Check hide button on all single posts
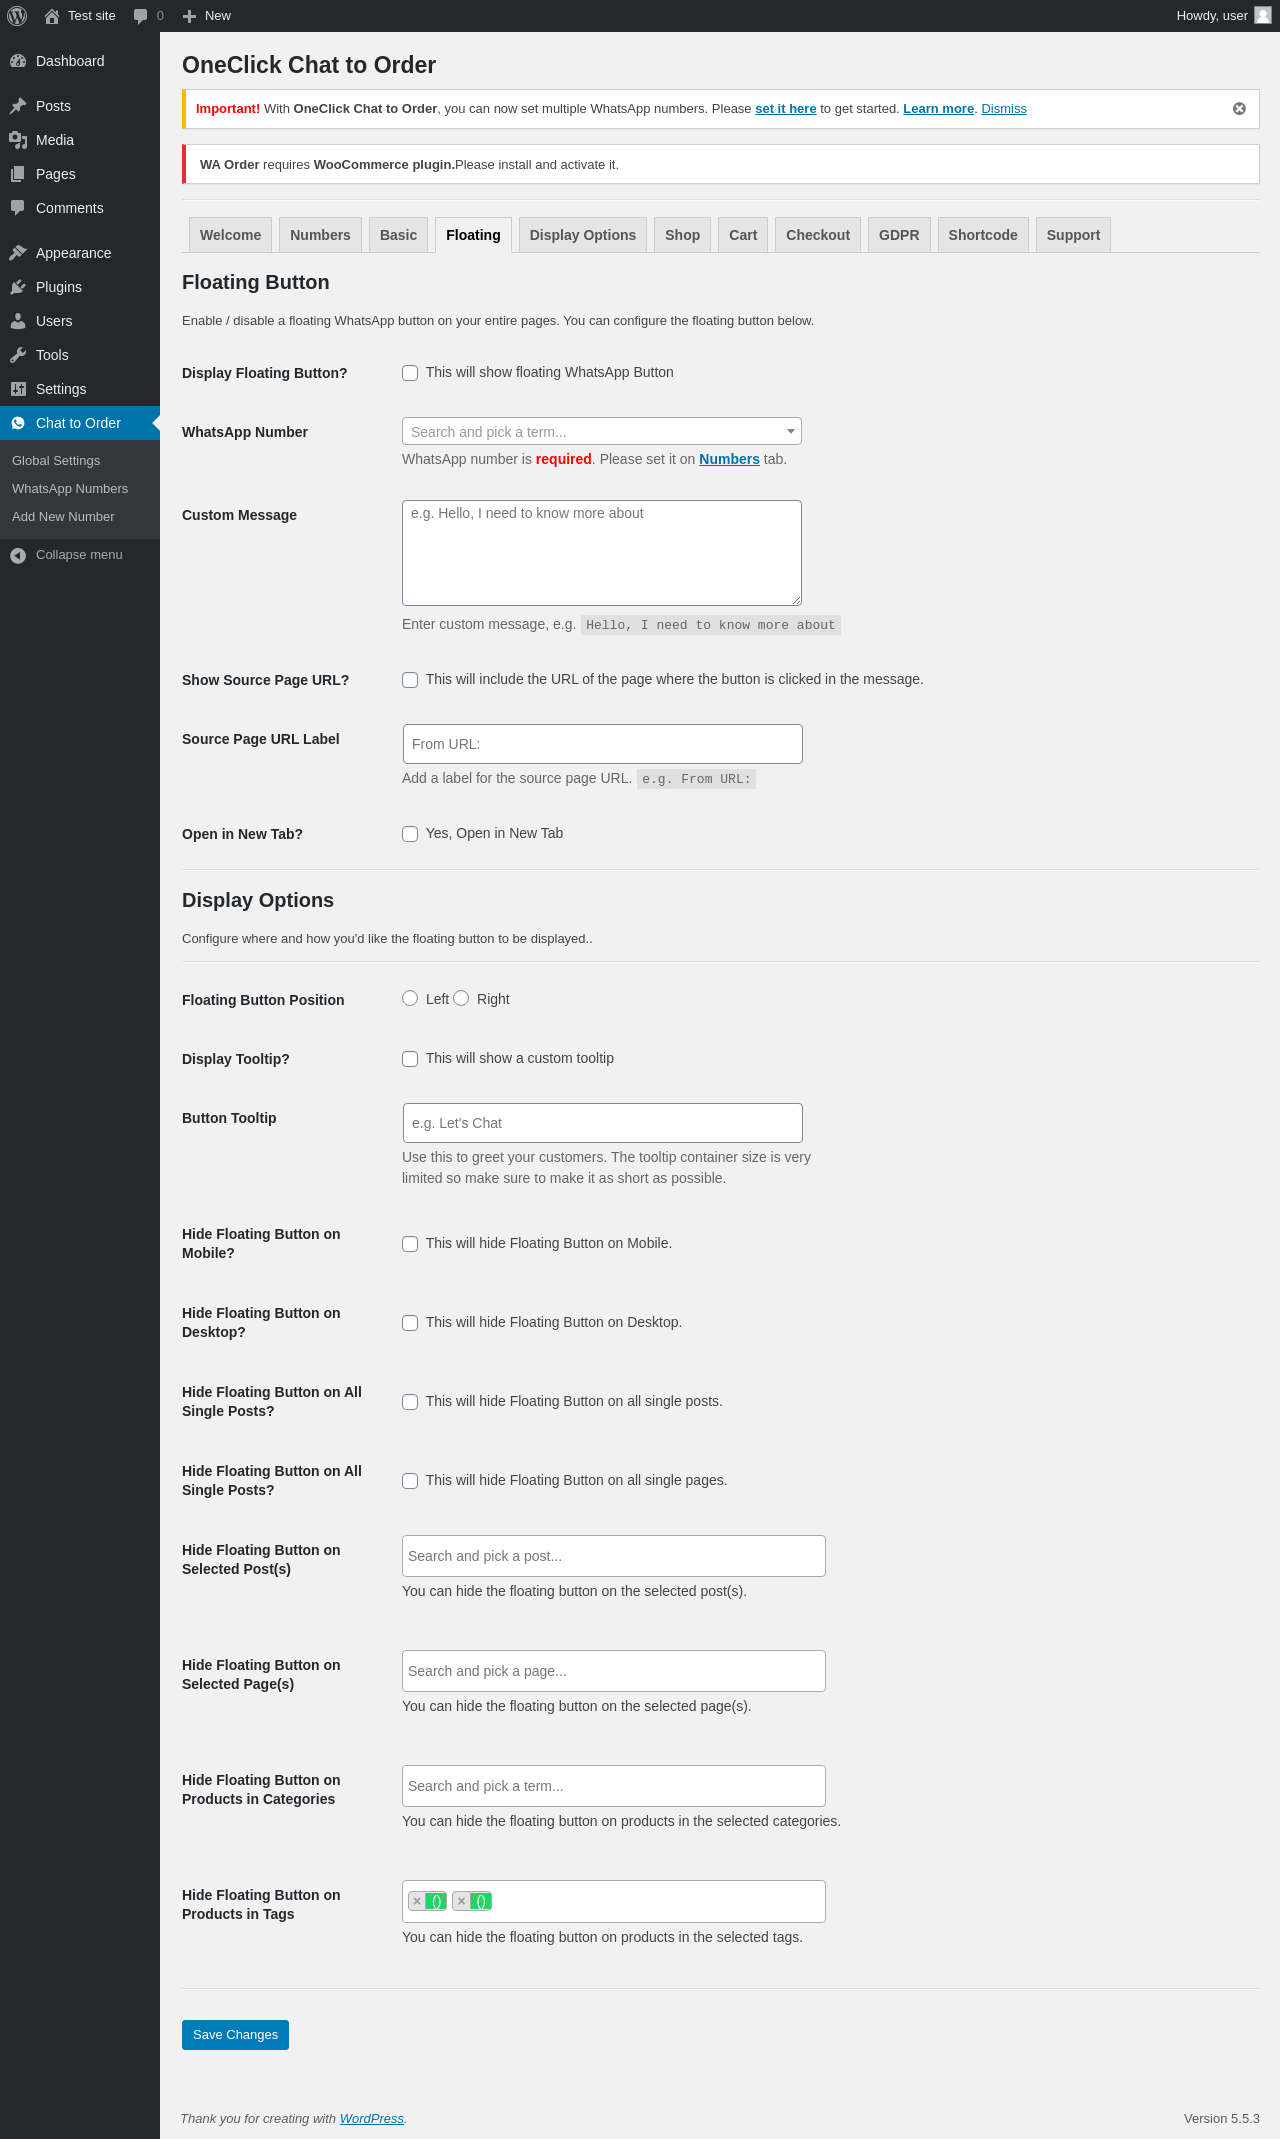The width and height of the screenshot is (1280, 2139). coord(410,1402)
